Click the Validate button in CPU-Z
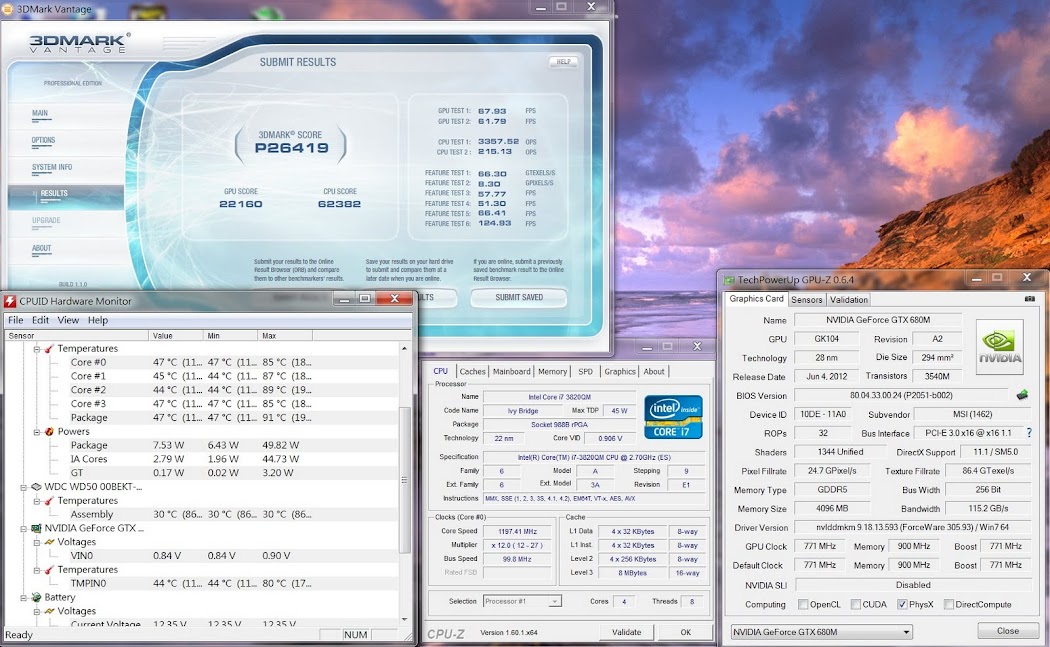This screenshot has width=1050, height=647. [x=626, y=632]
